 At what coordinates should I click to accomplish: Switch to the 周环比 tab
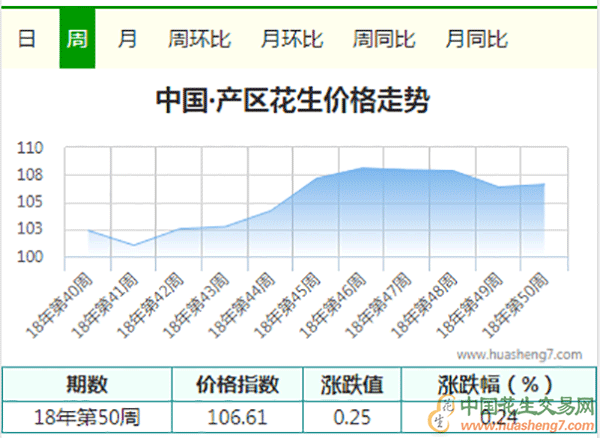click(x=199, y=40)
